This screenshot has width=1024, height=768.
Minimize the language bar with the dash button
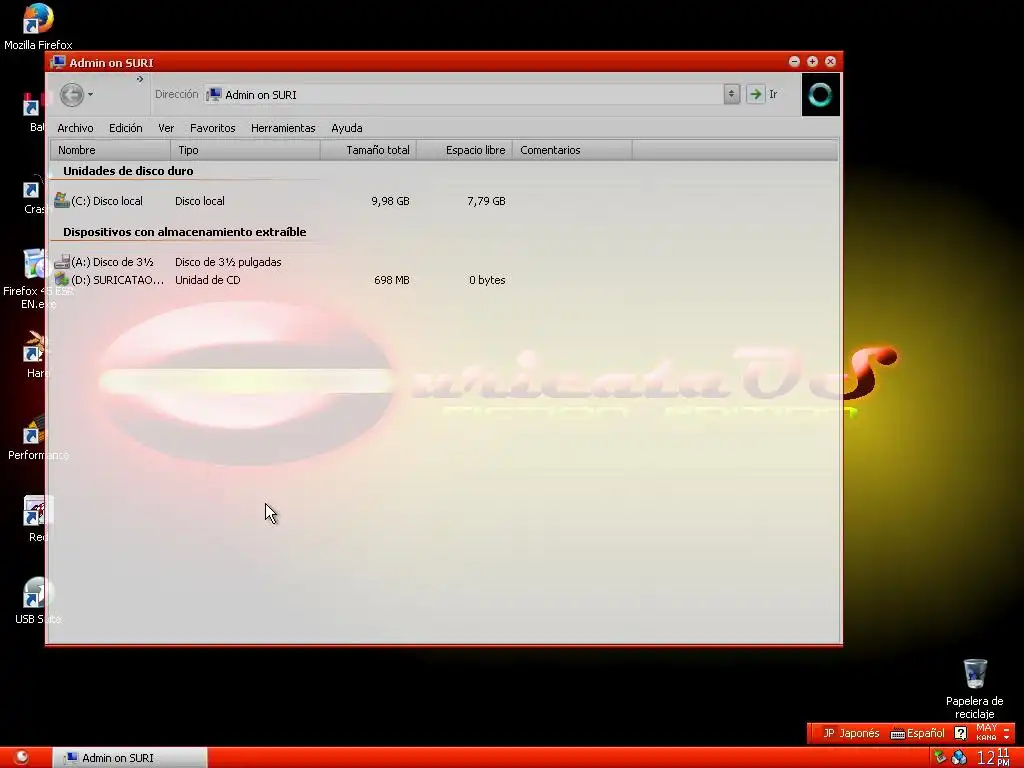(x=1006, y=728)
